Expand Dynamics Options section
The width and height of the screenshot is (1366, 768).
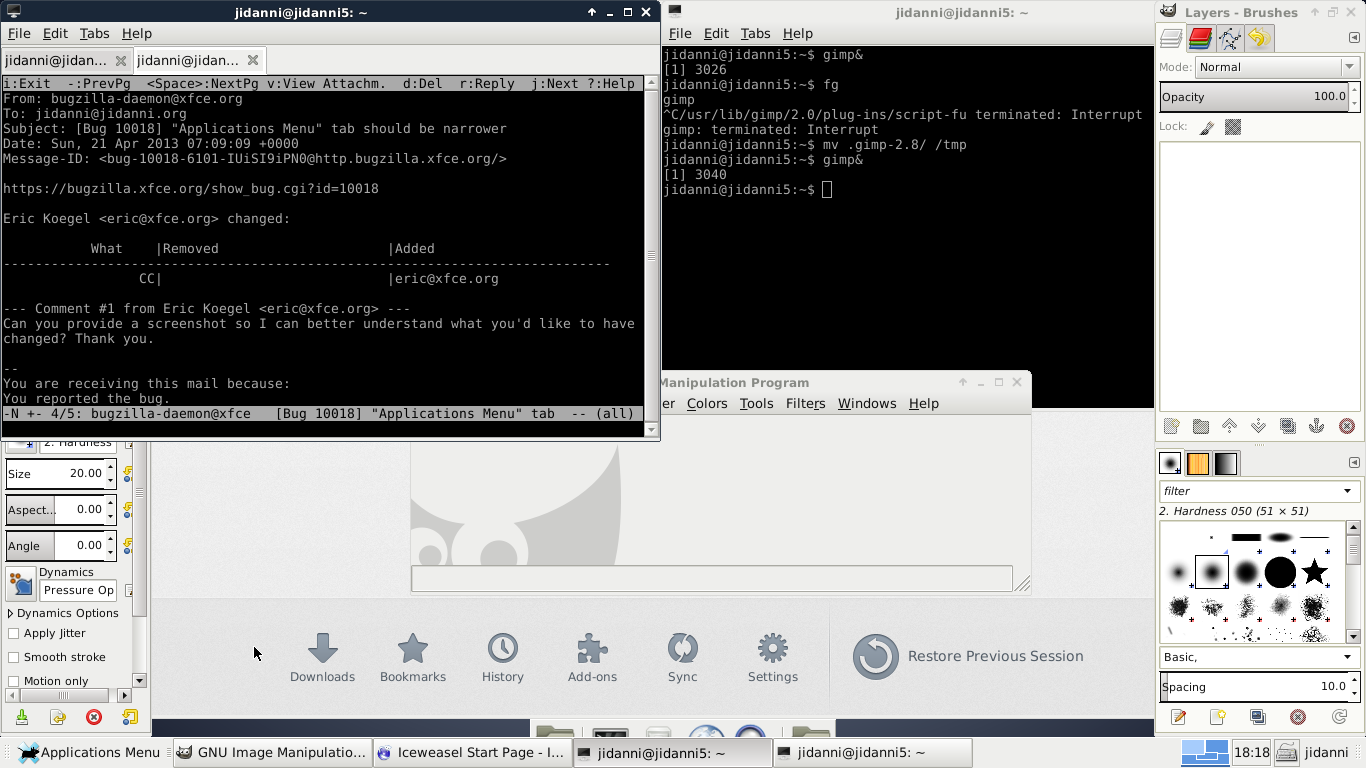click(11, 613)
